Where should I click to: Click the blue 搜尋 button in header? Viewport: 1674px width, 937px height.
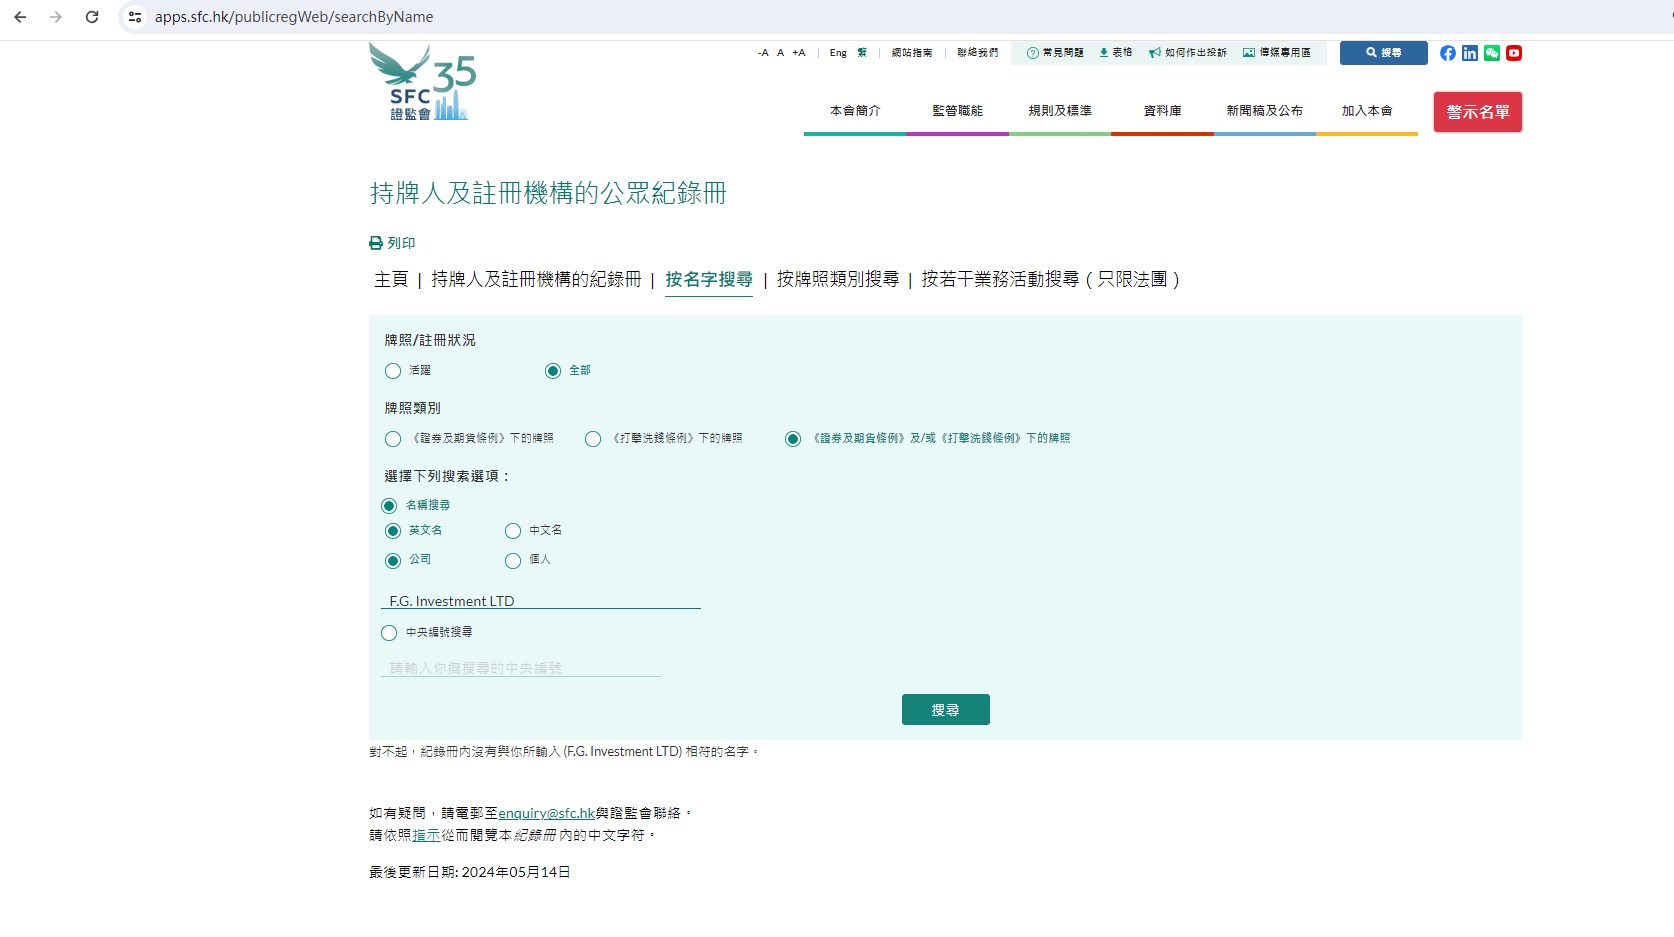point(1384,53)
